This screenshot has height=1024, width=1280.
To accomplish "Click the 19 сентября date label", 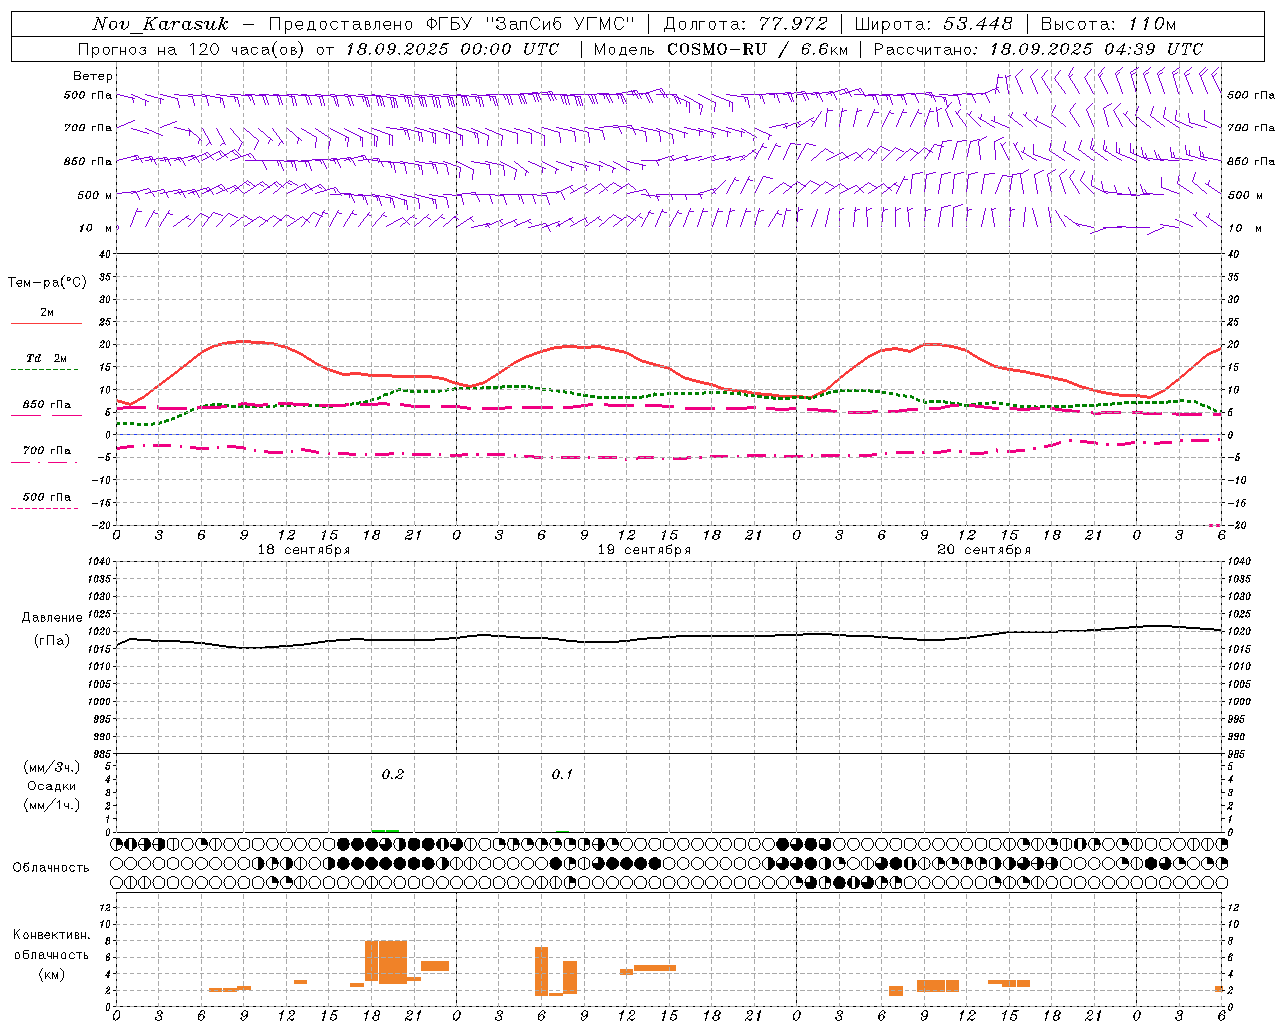I will pos(644,550).
